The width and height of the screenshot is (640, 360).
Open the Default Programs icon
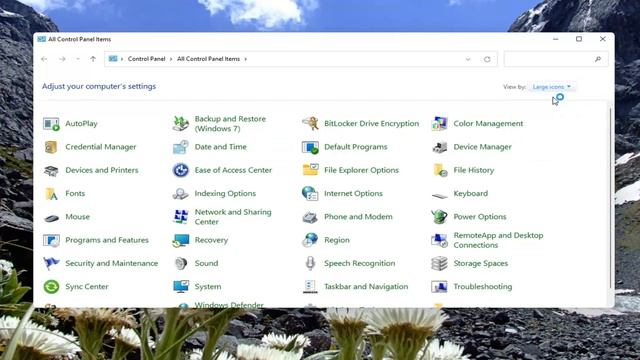310,147
